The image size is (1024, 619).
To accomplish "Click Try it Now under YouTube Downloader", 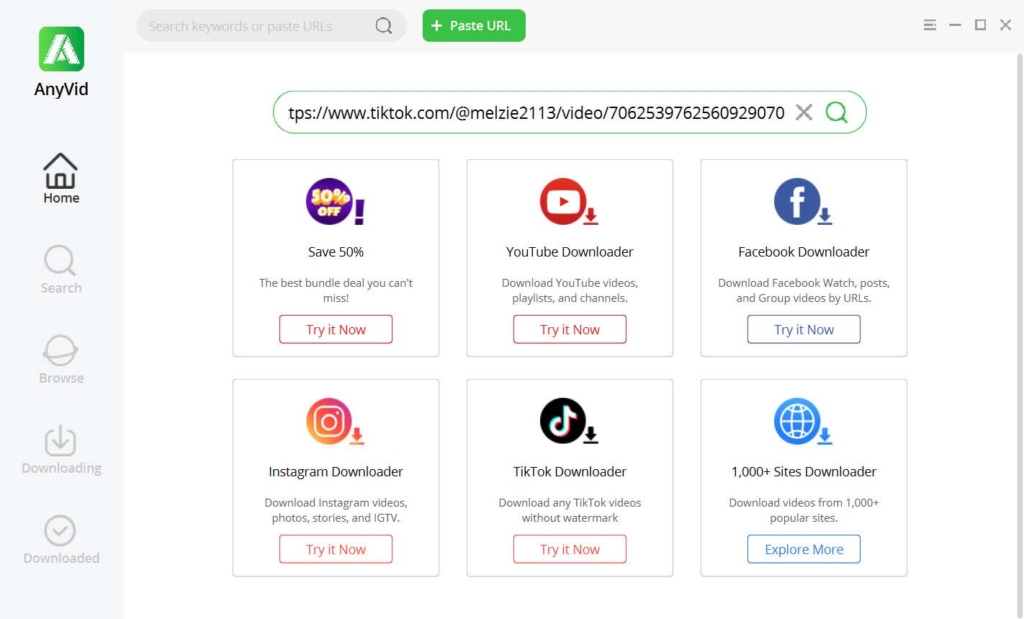I will 569,329.
